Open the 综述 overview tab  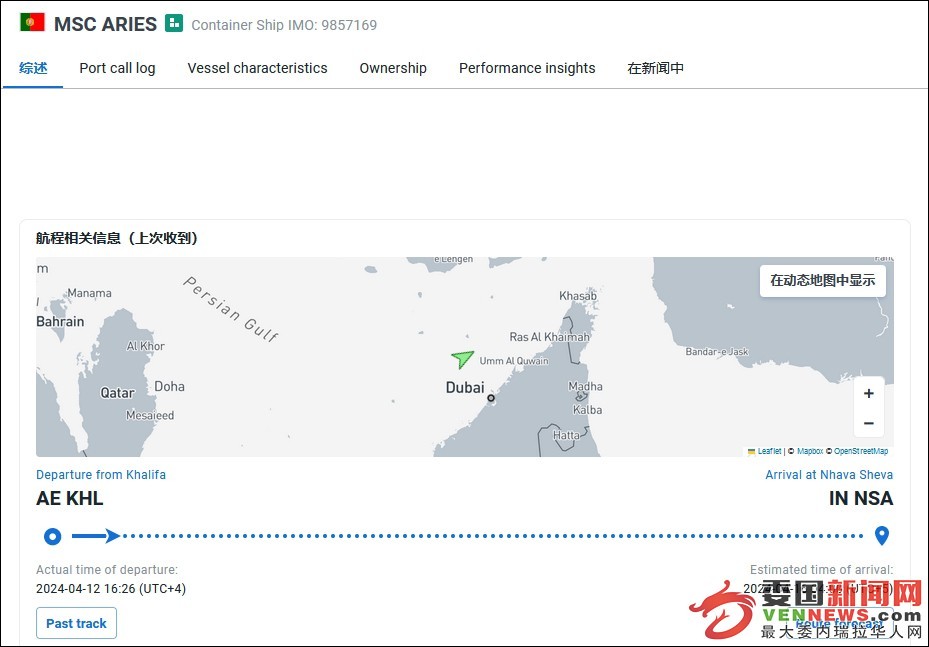(x=33, y=68)
